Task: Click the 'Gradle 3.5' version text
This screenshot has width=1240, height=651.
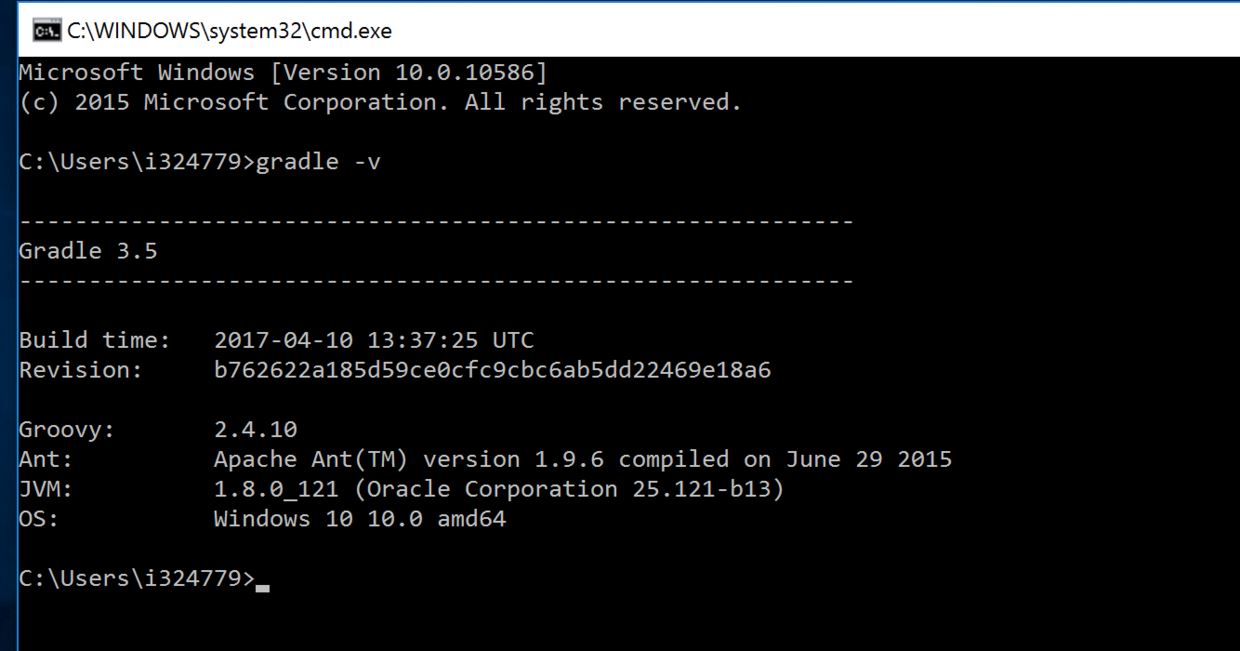Action: [88, 251]
